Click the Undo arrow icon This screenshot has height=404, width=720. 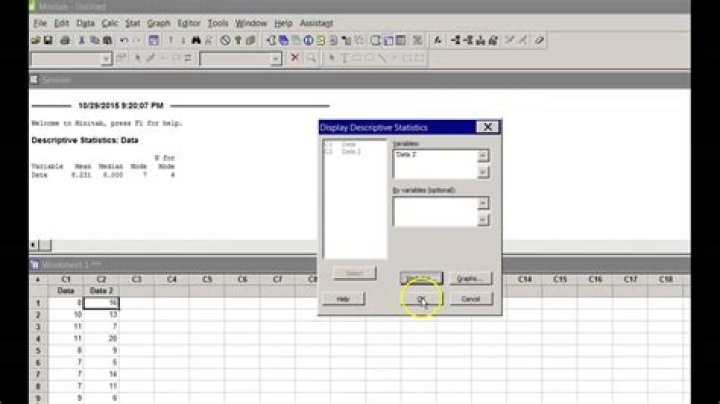[x=124, y=40]
